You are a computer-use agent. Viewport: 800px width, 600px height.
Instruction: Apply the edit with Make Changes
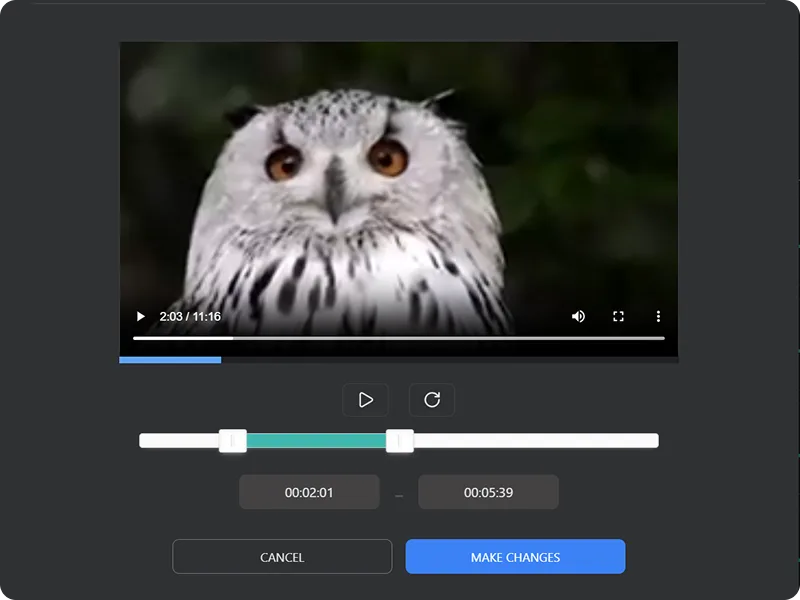click(515, 556)
